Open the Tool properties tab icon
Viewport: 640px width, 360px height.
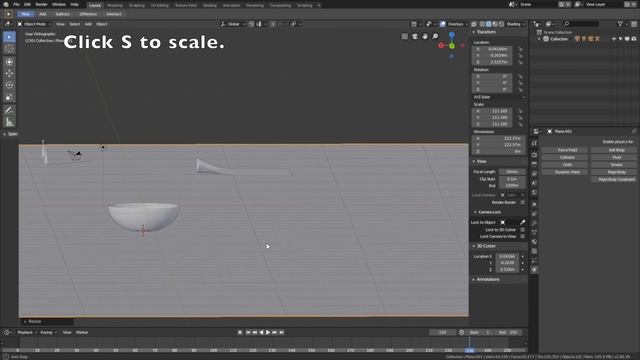point(534,143)
